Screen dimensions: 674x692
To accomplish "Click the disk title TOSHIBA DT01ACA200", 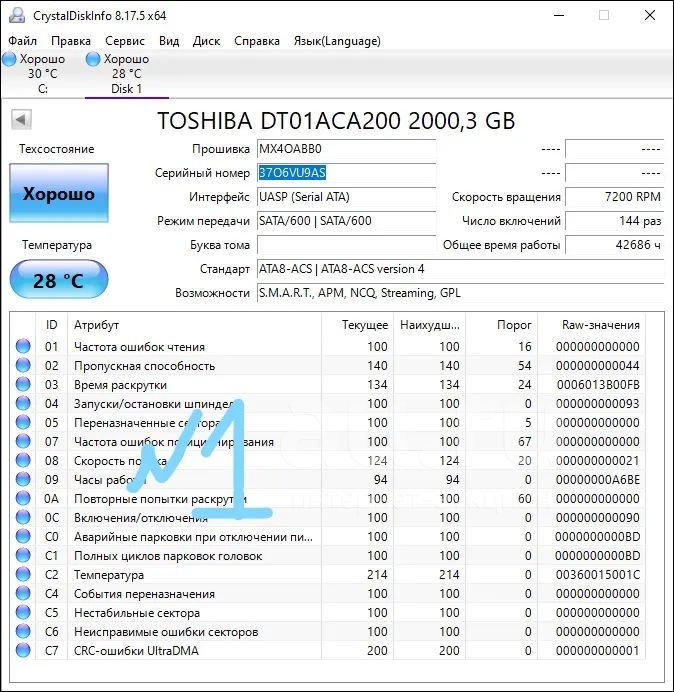I will tap(336, 120).
